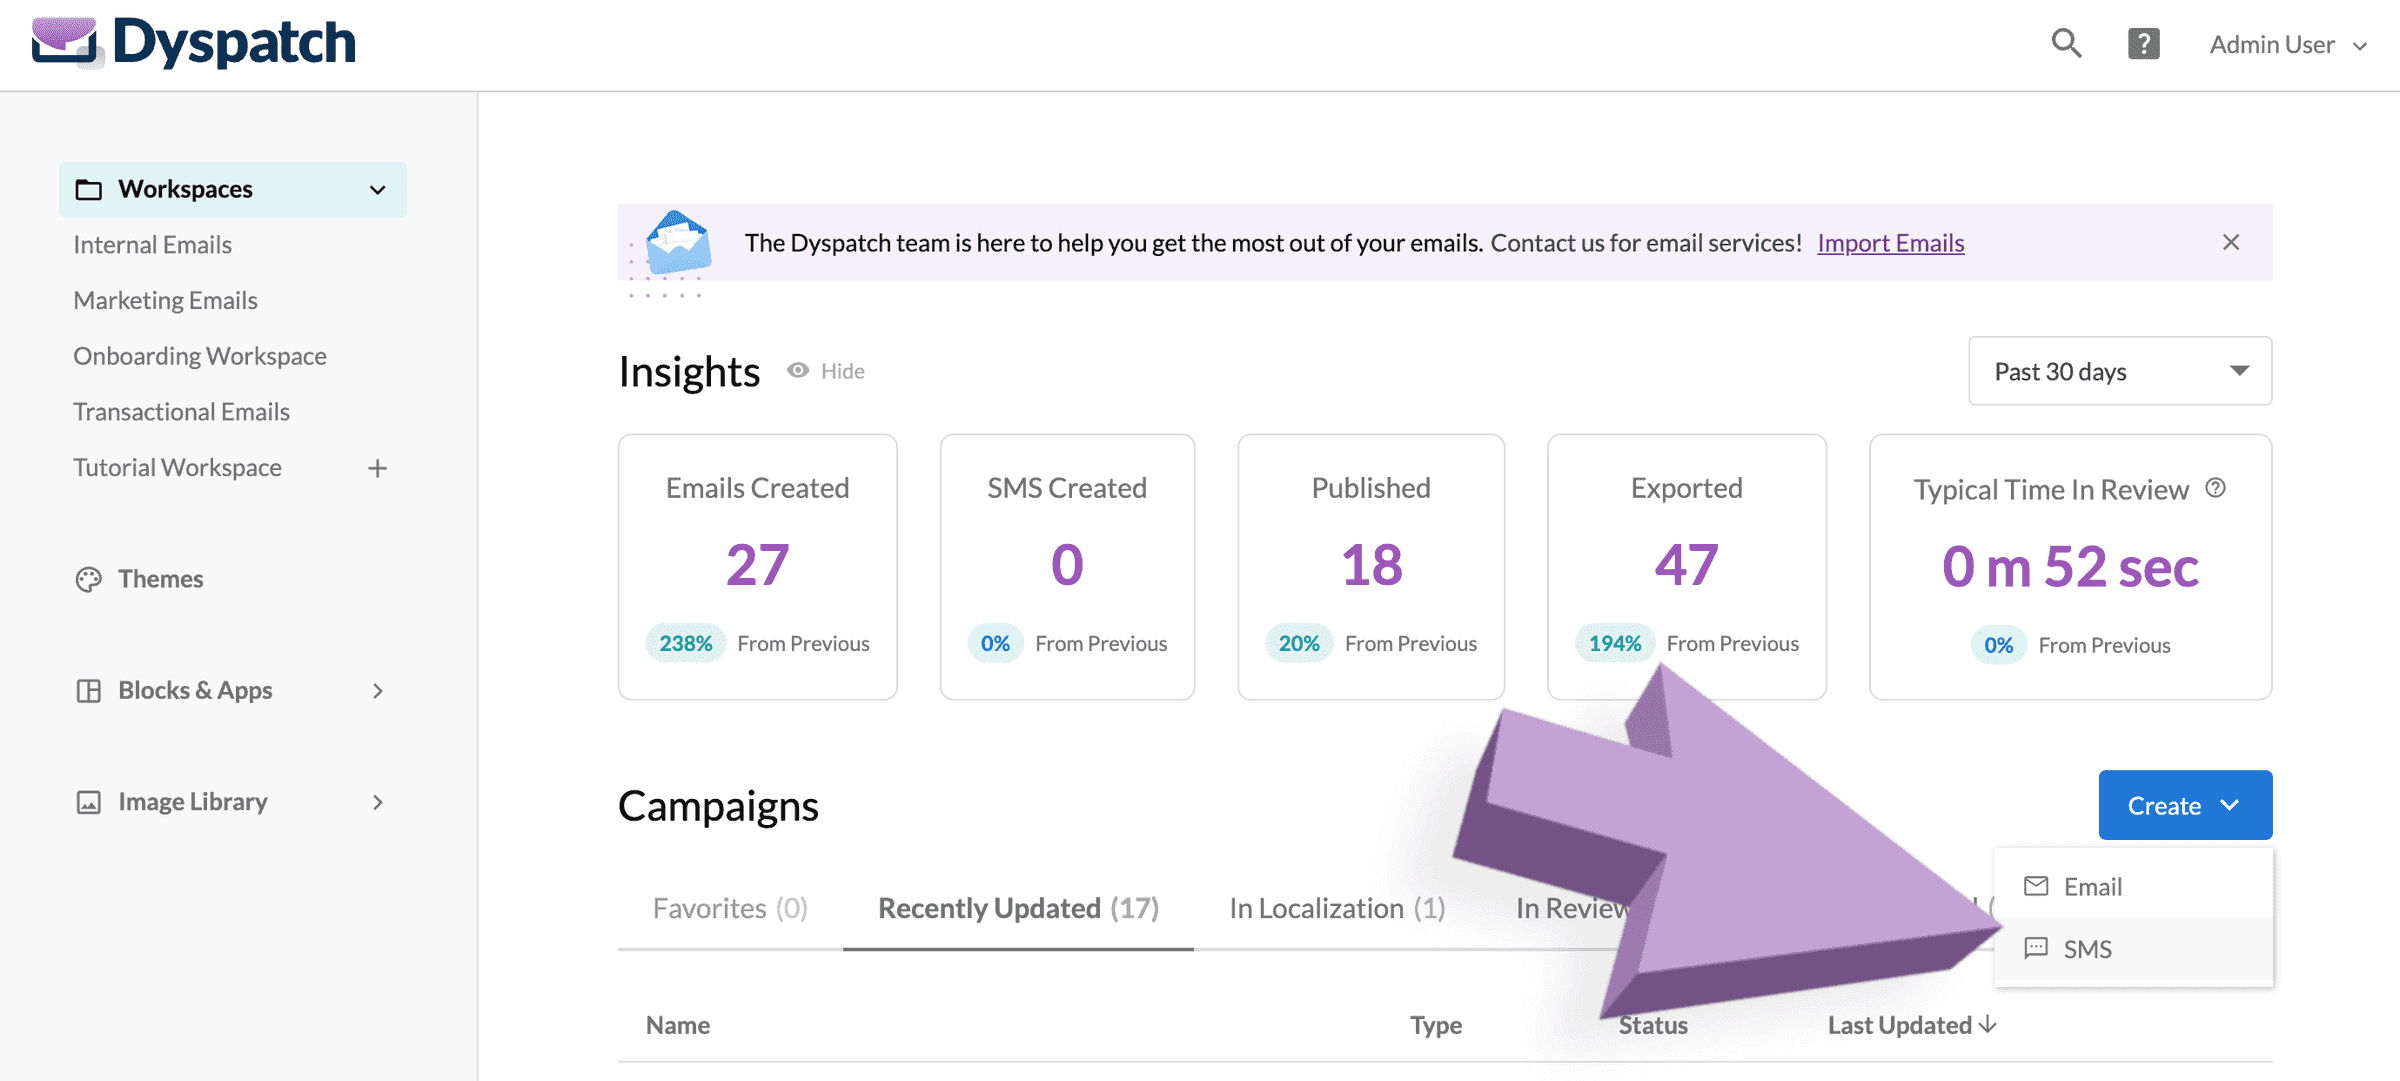This screenshot has height=1081, width=2400.
Task: Click the tooltip icon next to Typical Time In Review
Action: coord(2216,488)
